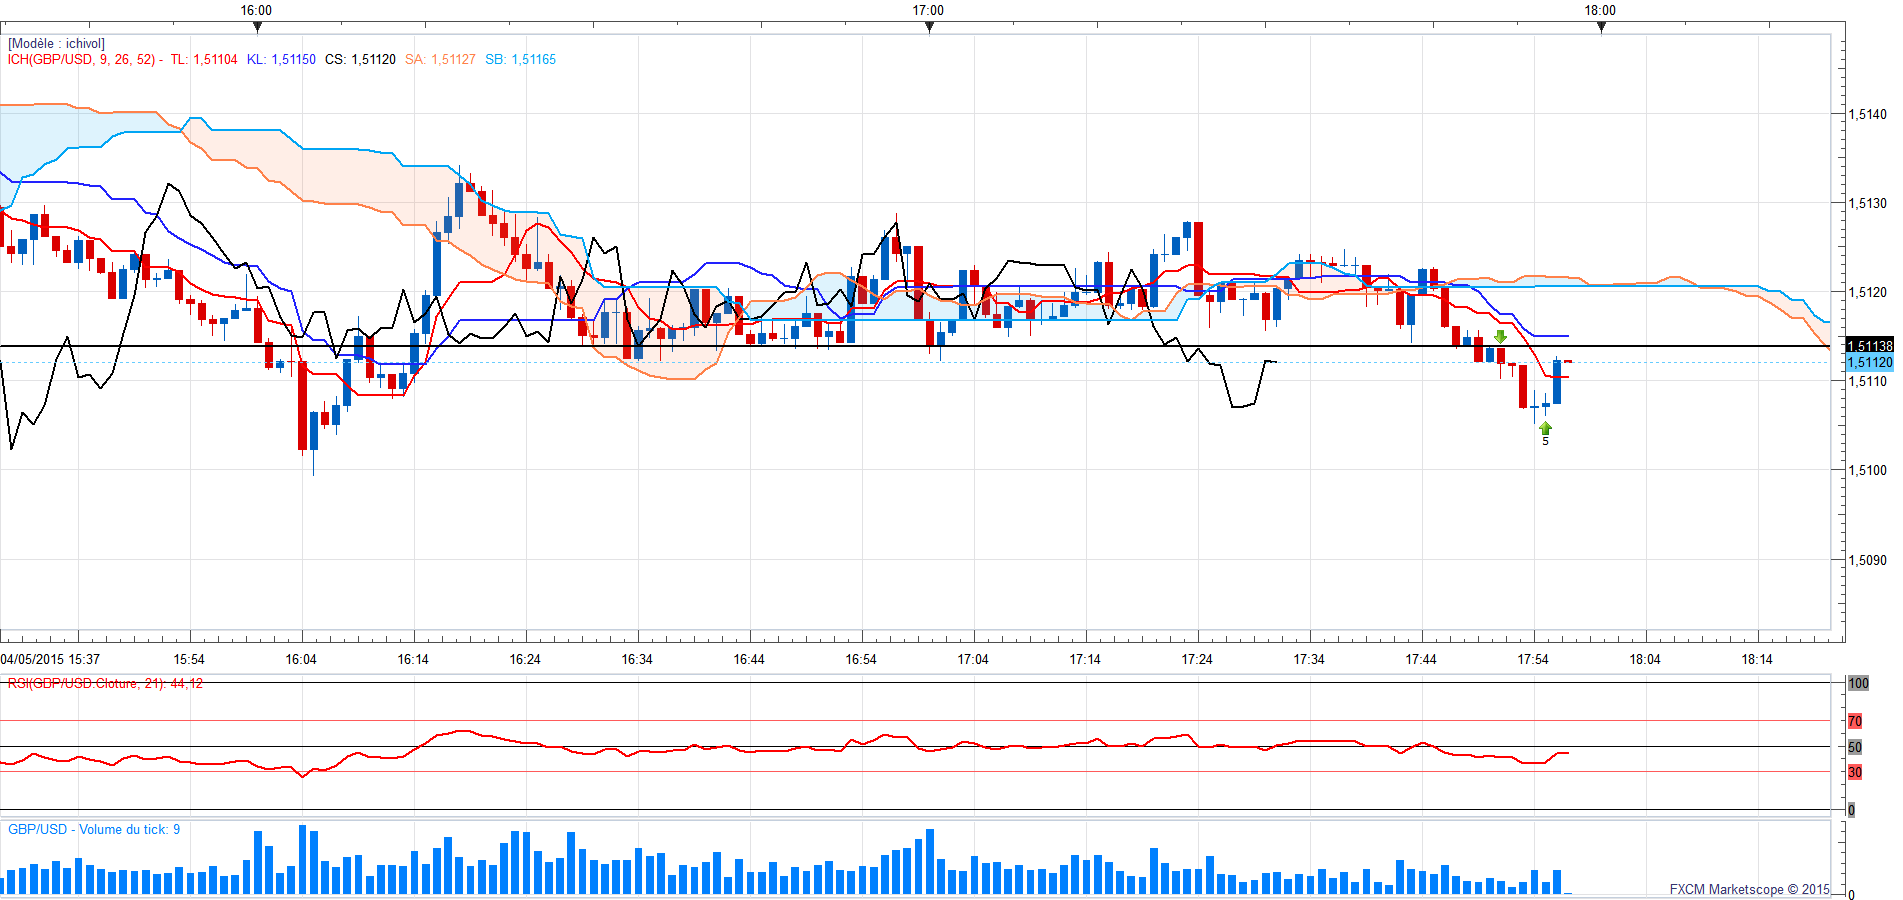The width and height of the screenshot is (1903, 900).
Task: Click the red 70 RSI overbought level tag
Action: 1855,721
